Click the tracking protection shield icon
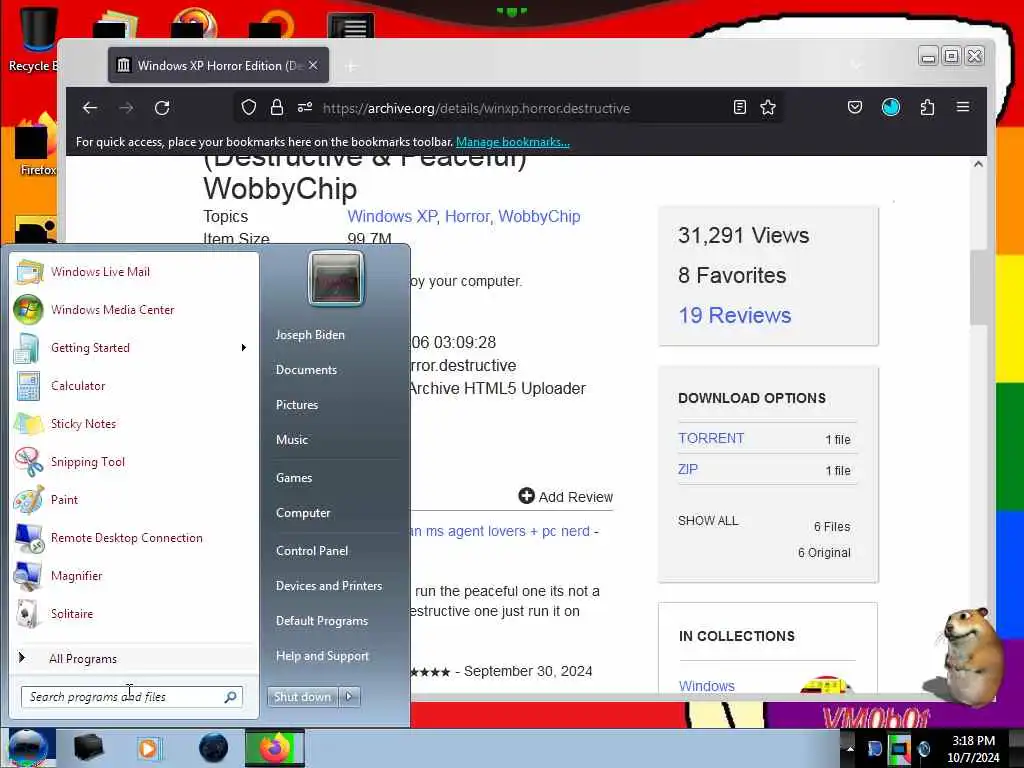The image size is (1024, 768). (248, 107)
